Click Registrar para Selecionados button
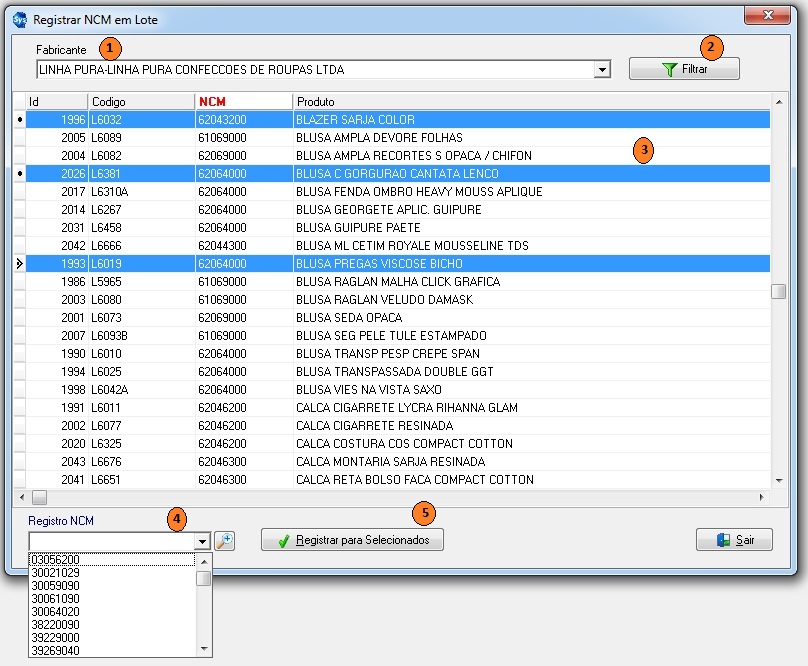The width and height of the screenshot is (808, 666). [352, 540]
